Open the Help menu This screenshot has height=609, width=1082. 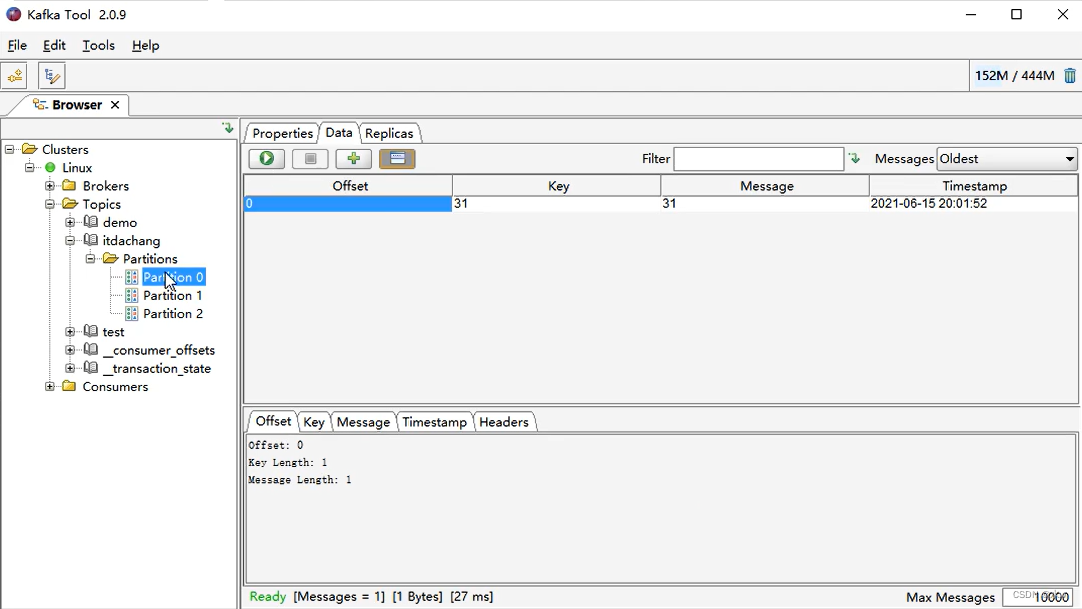(145, 46)
